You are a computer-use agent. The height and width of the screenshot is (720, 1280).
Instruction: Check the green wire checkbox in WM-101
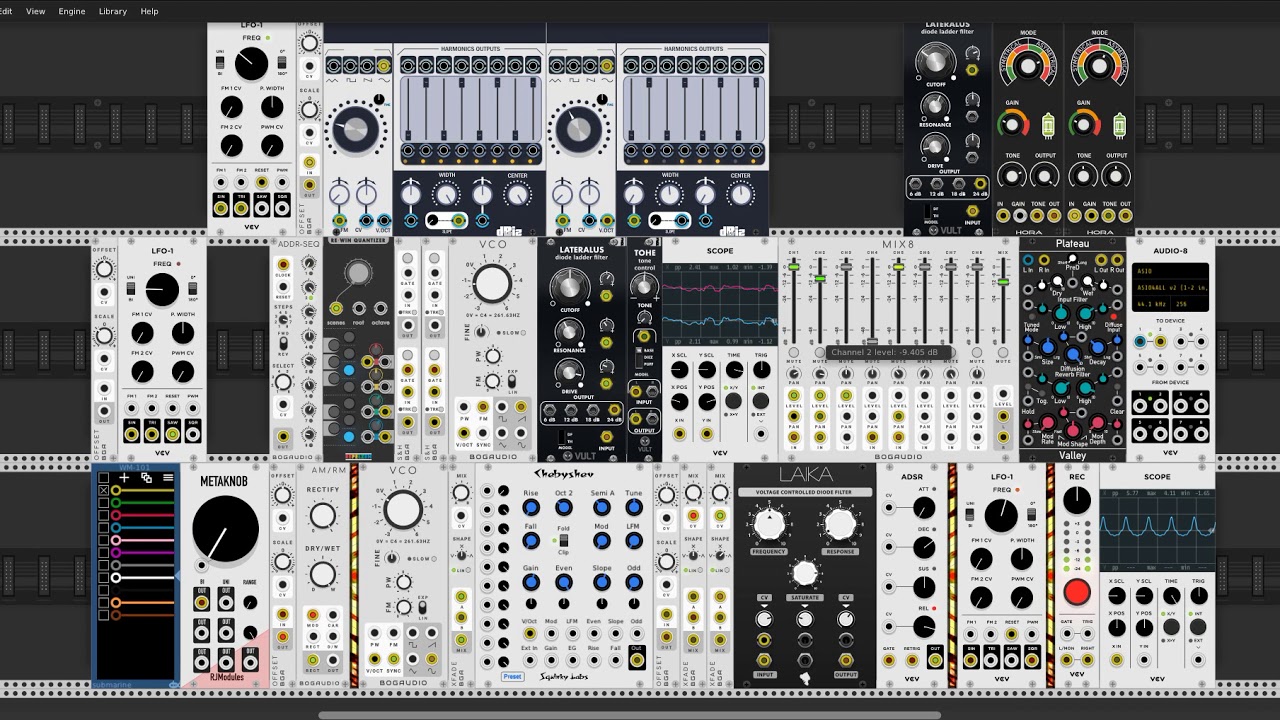(x=103, y=503)
